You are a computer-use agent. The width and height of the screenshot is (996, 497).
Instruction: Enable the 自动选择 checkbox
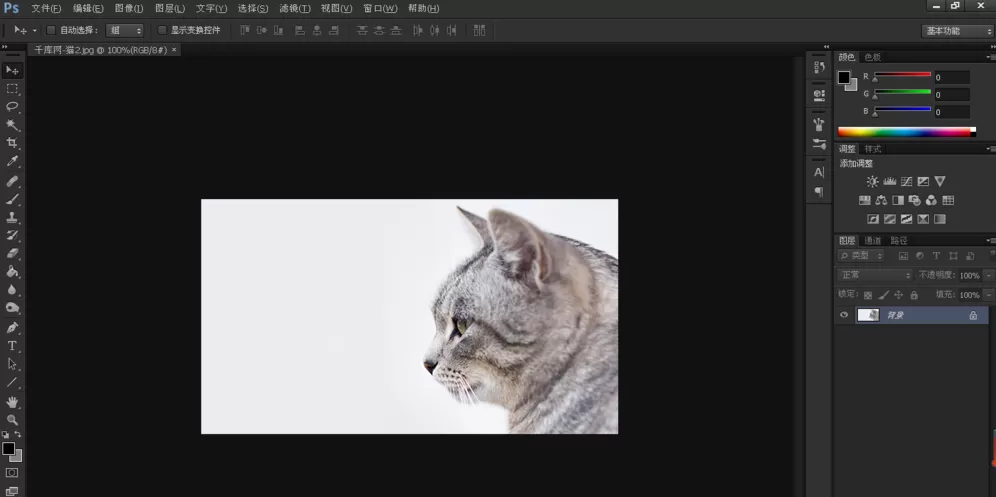pyautogui.click(x=51, y=30)
